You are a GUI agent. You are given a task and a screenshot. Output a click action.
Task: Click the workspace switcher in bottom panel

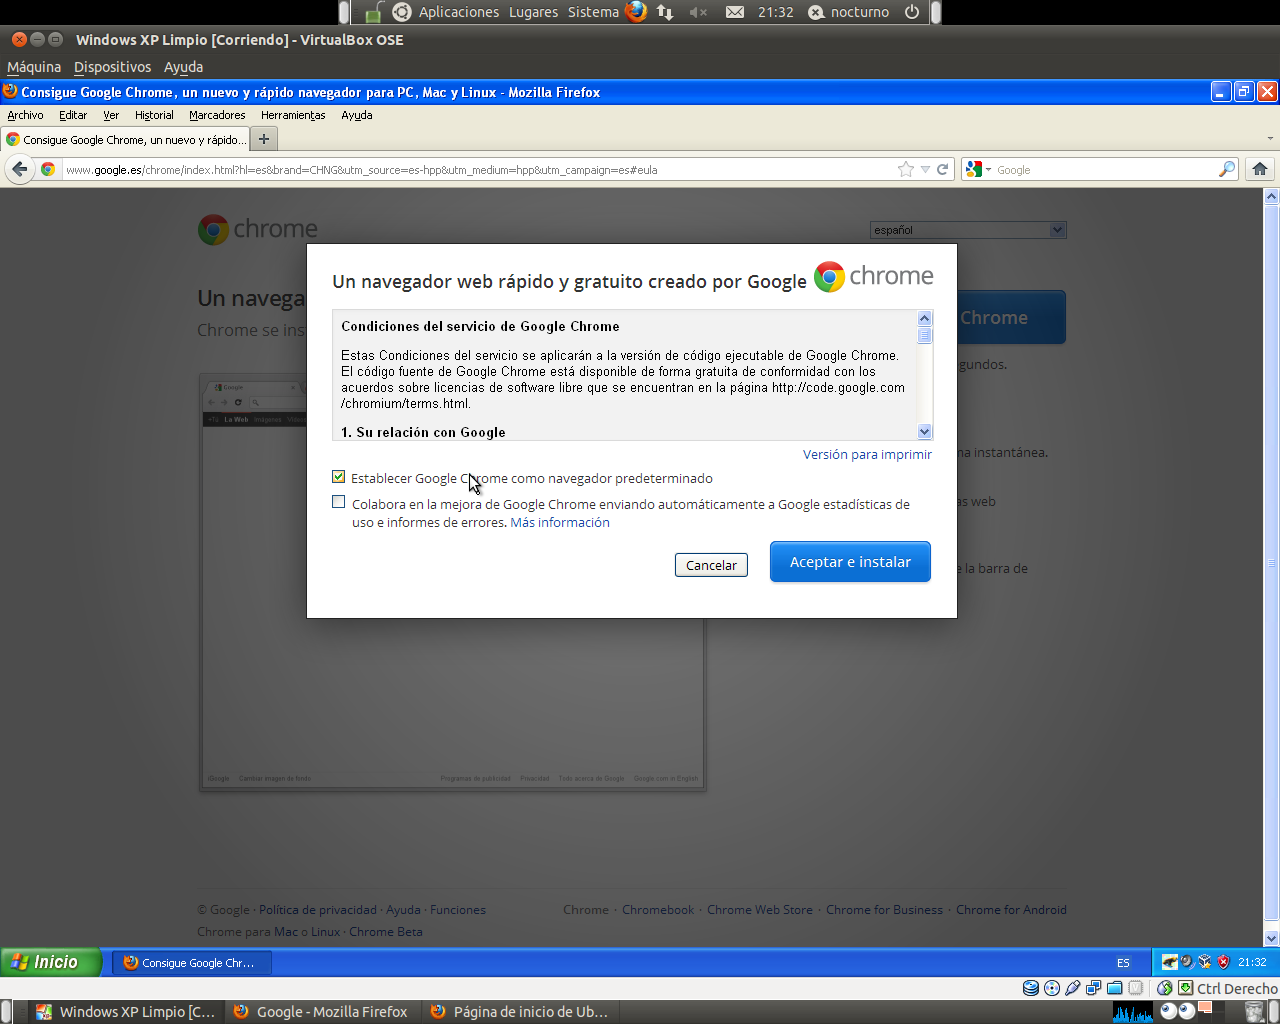(x=1211, y=1012)
